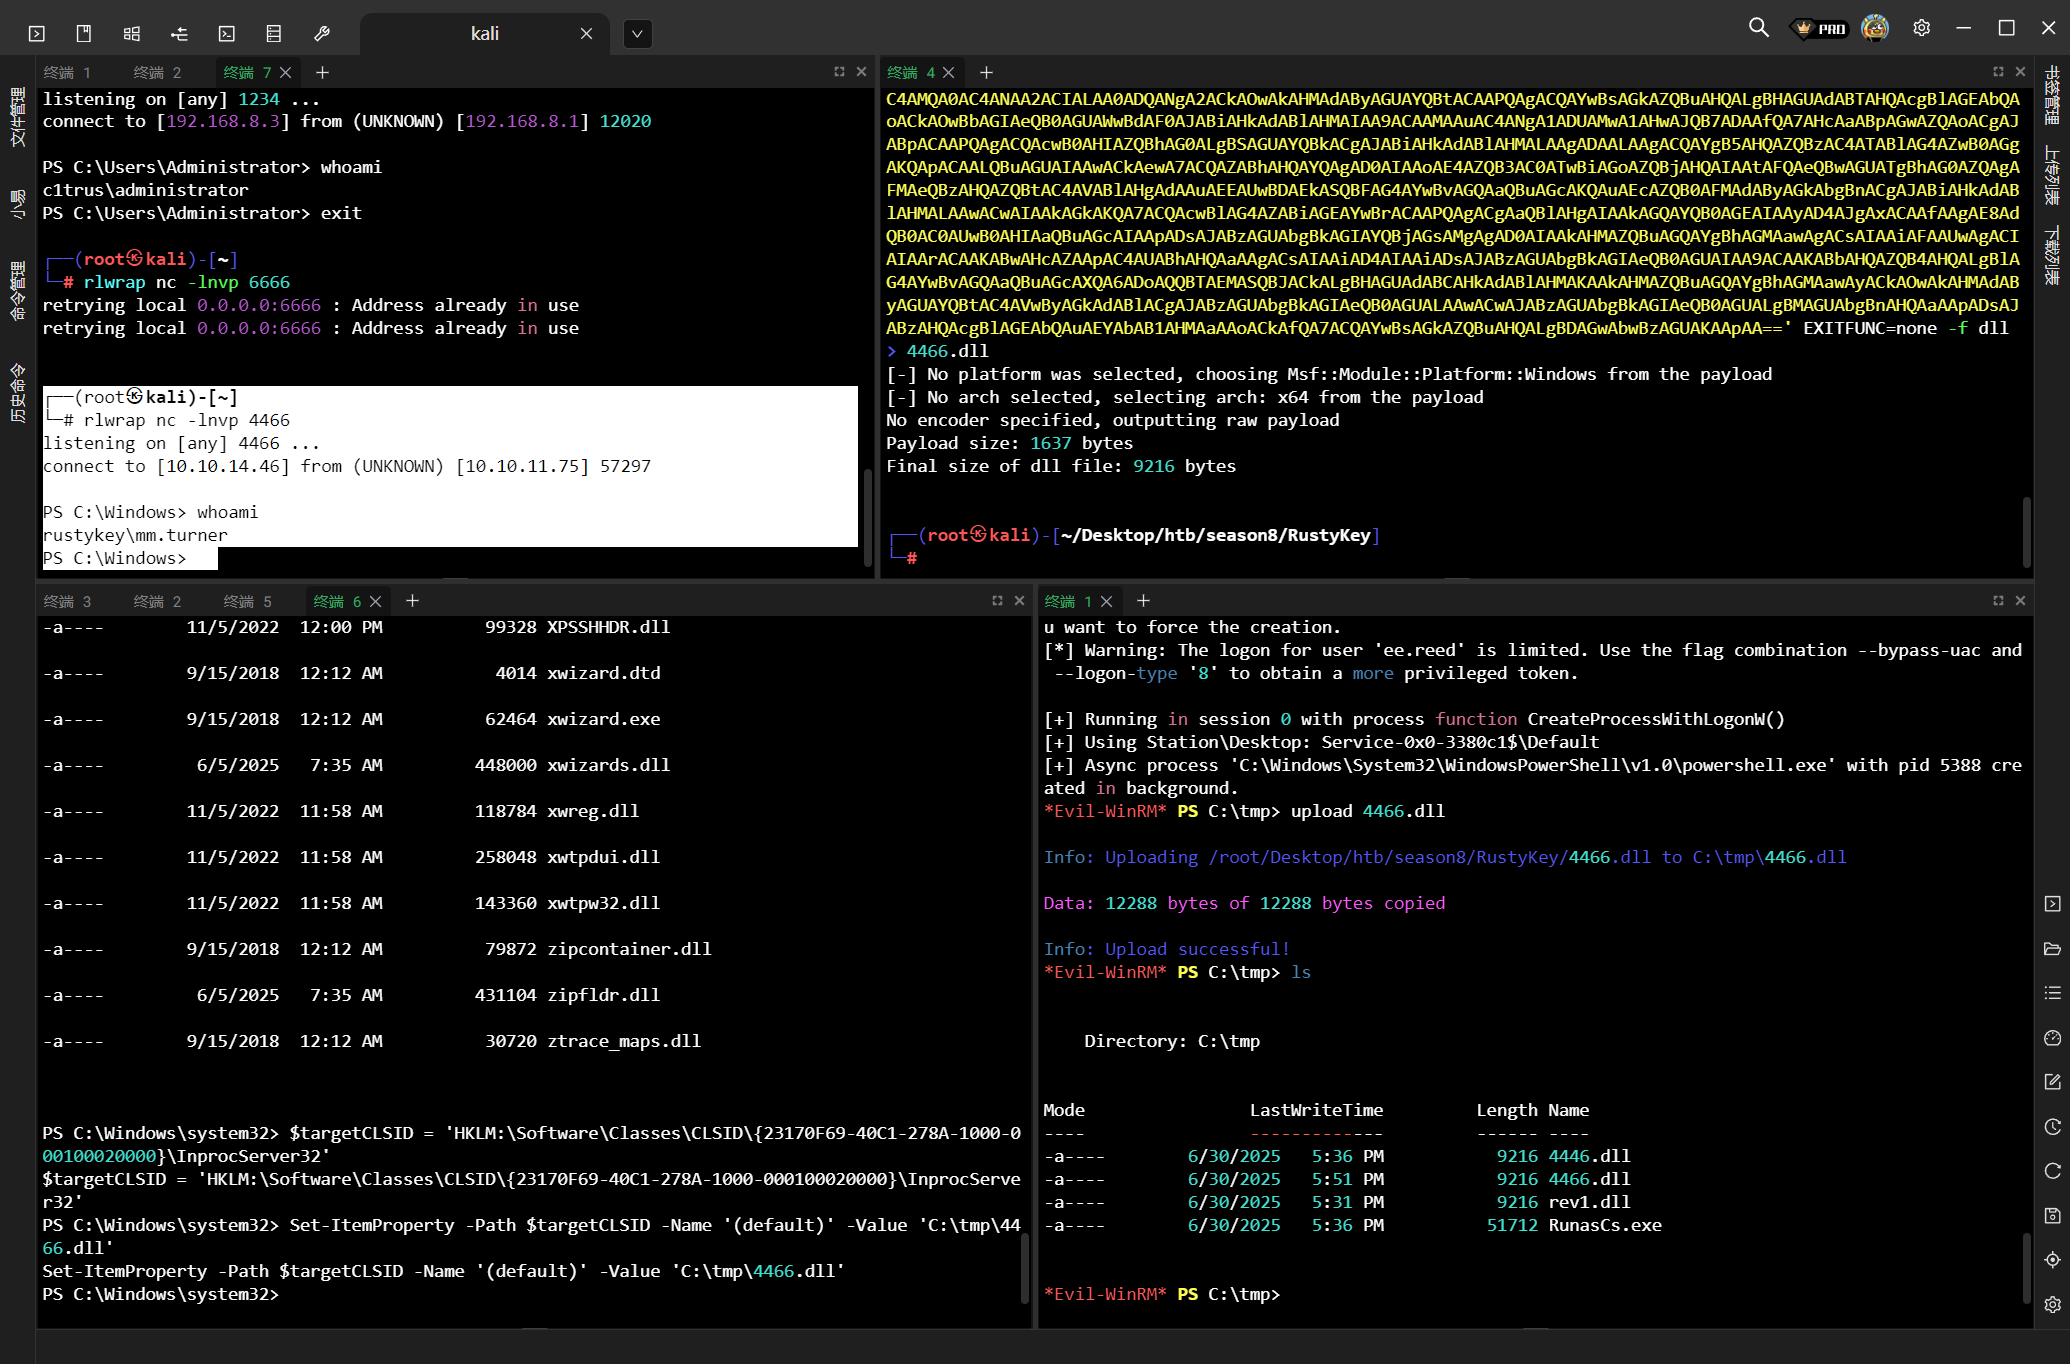
Task: Switch to 终端 3 tab
Action: 68,601
